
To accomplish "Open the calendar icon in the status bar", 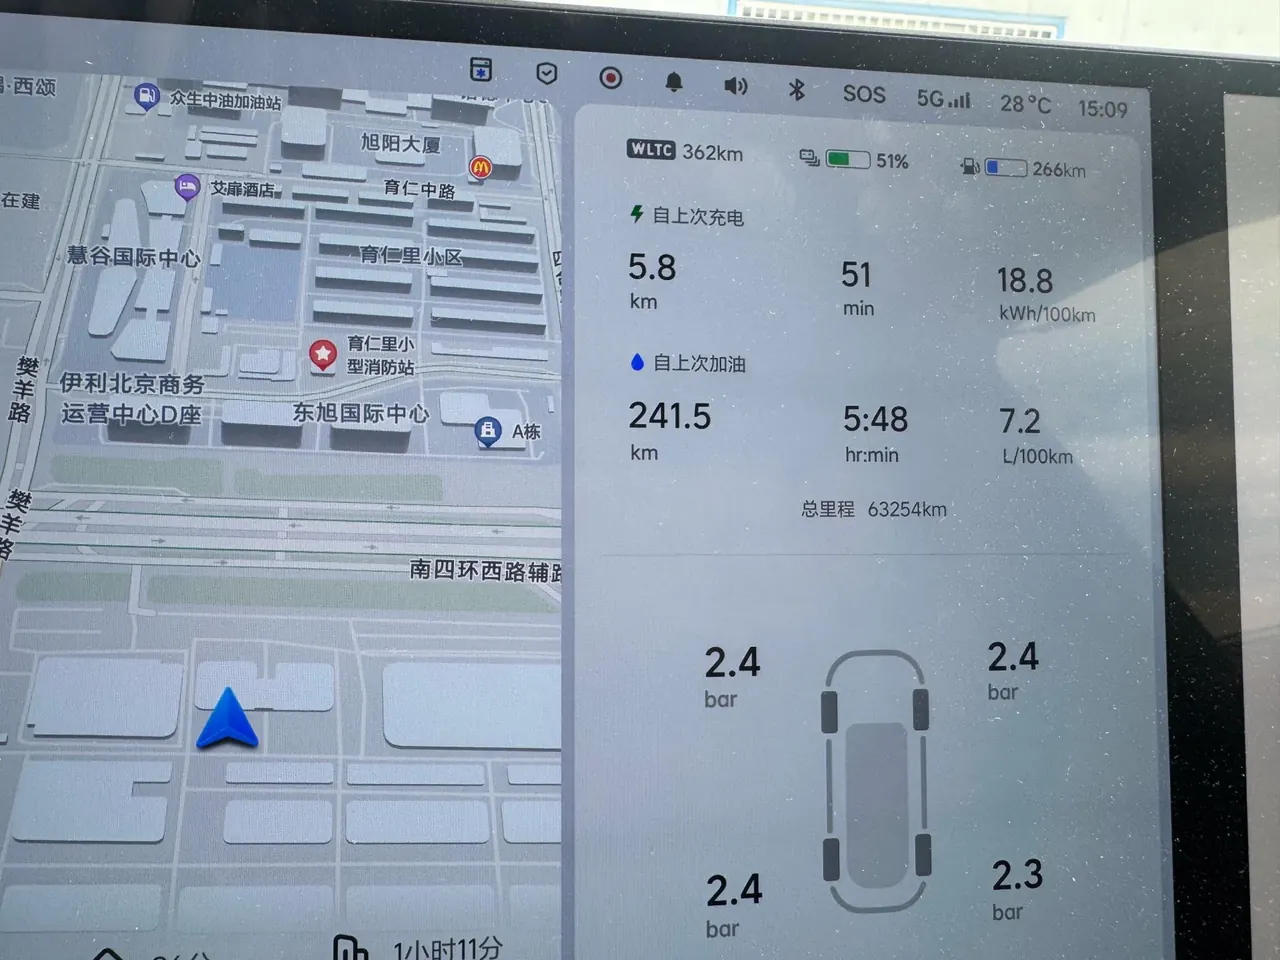I will click(x=481, y=70).
